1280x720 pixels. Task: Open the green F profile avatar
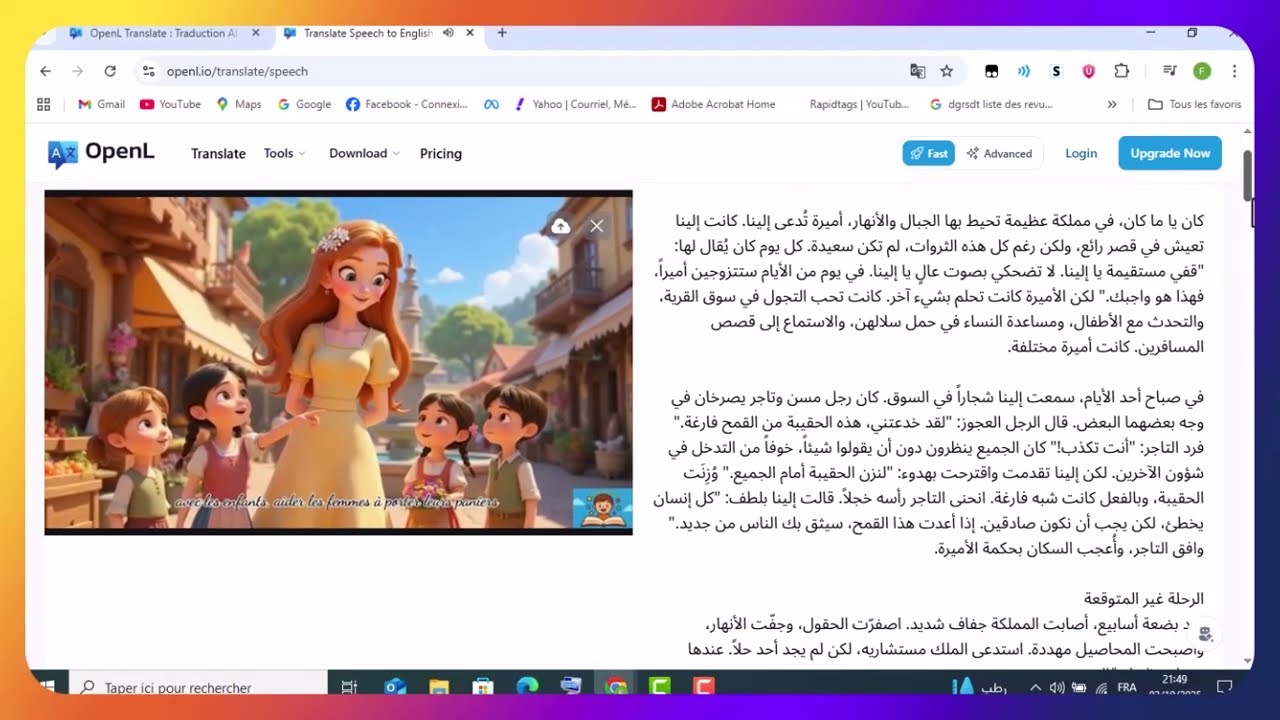pos(1202,71)
